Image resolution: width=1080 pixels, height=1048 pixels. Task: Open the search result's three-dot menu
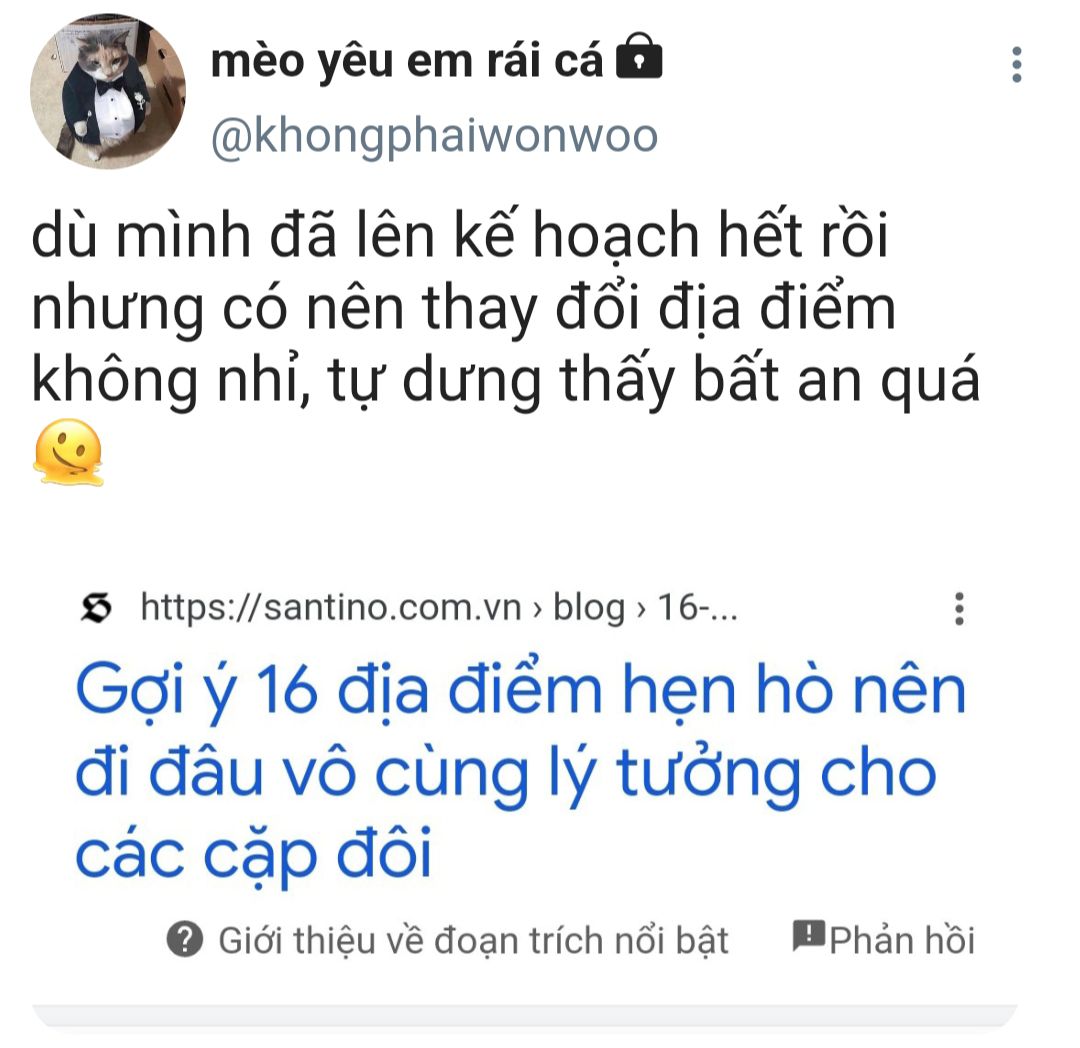959,609
